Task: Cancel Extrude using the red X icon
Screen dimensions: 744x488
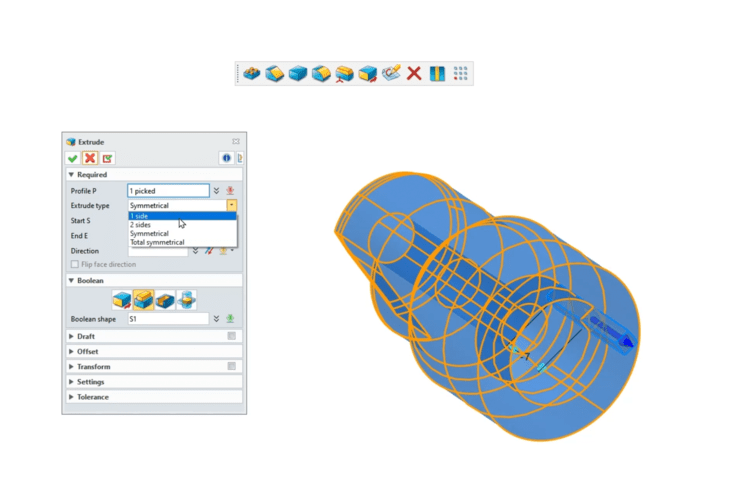Action: [x=90, y=158]
